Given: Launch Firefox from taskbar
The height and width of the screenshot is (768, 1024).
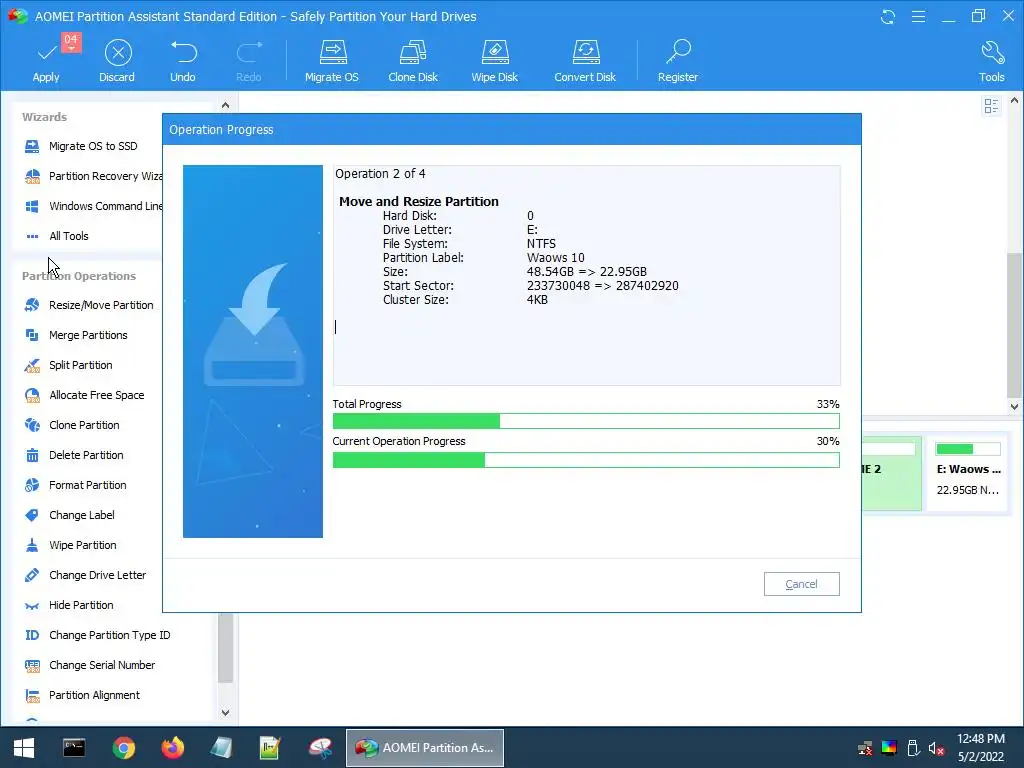Looking at the screenshot, I should tap(172, 748).
